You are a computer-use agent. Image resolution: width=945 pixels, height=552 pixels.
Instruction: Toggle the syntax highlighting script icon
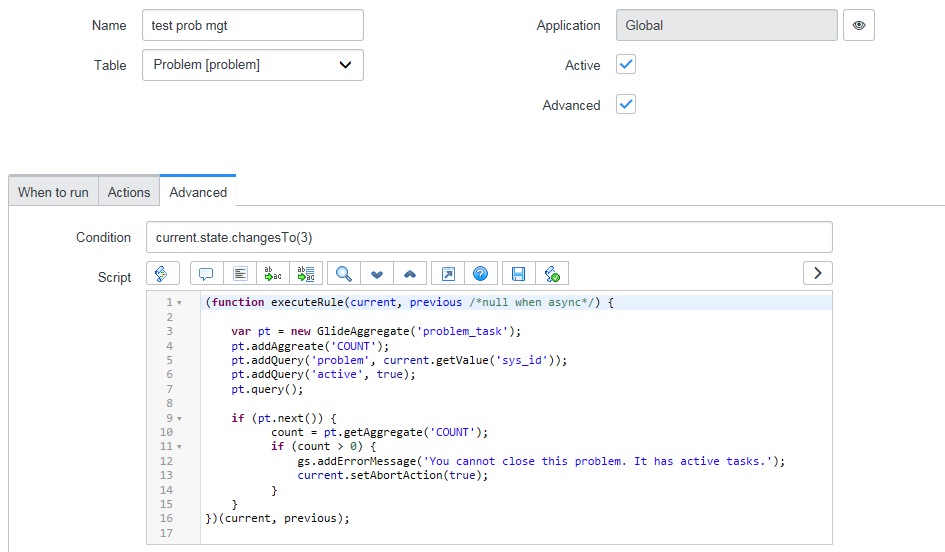(x=163, y=274)
